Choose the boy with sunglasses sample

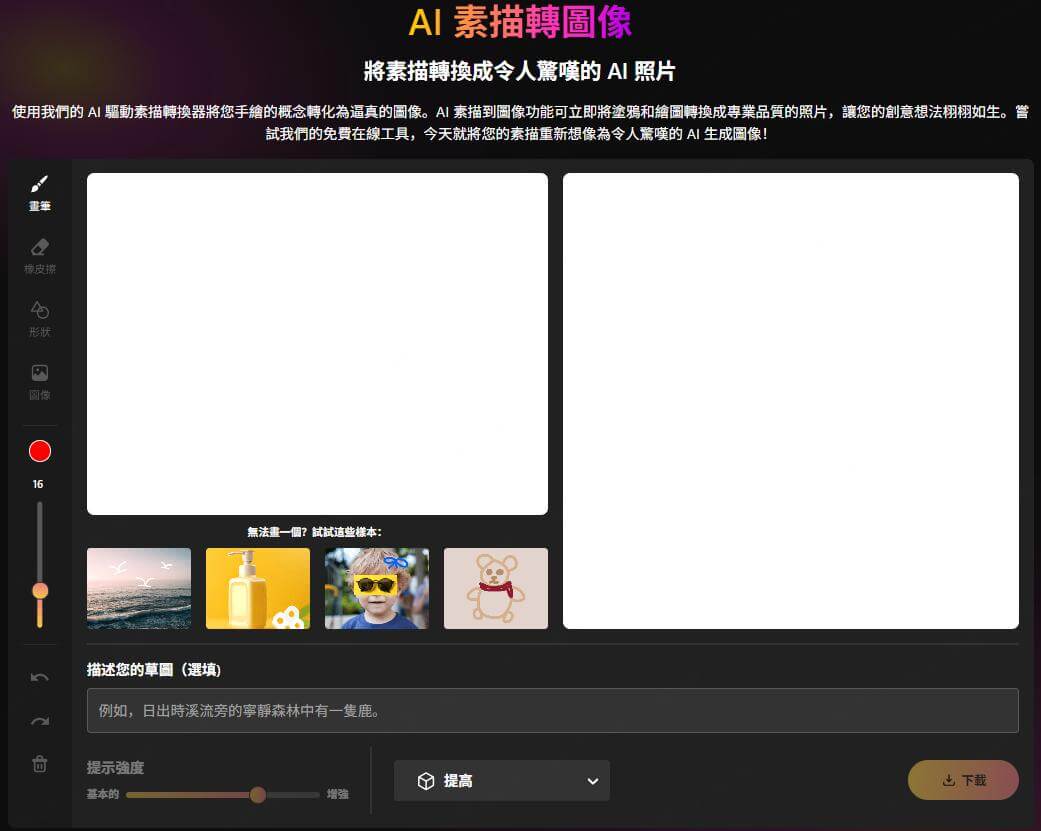[377, 588]
